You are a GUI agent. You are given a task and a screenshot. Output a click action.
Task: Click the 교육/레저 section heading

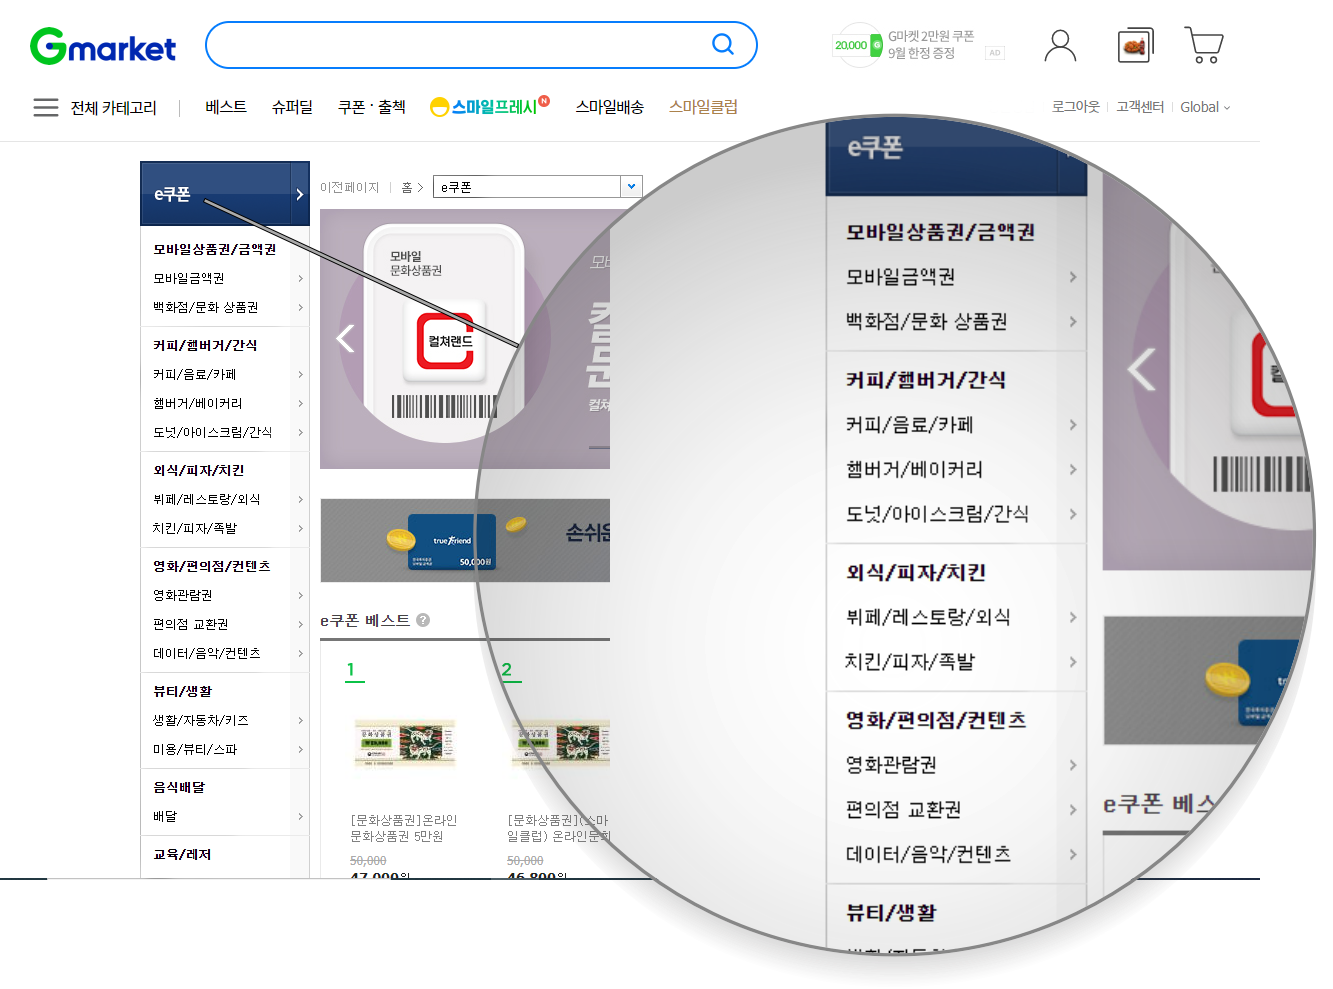click(x=181, y=854)
